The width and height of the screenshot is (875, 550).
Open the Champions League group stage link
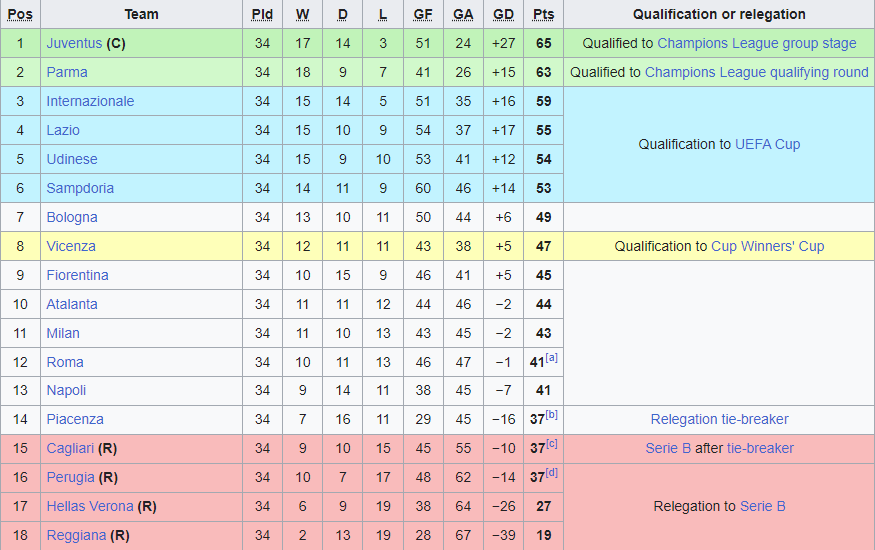click(757, 44)
